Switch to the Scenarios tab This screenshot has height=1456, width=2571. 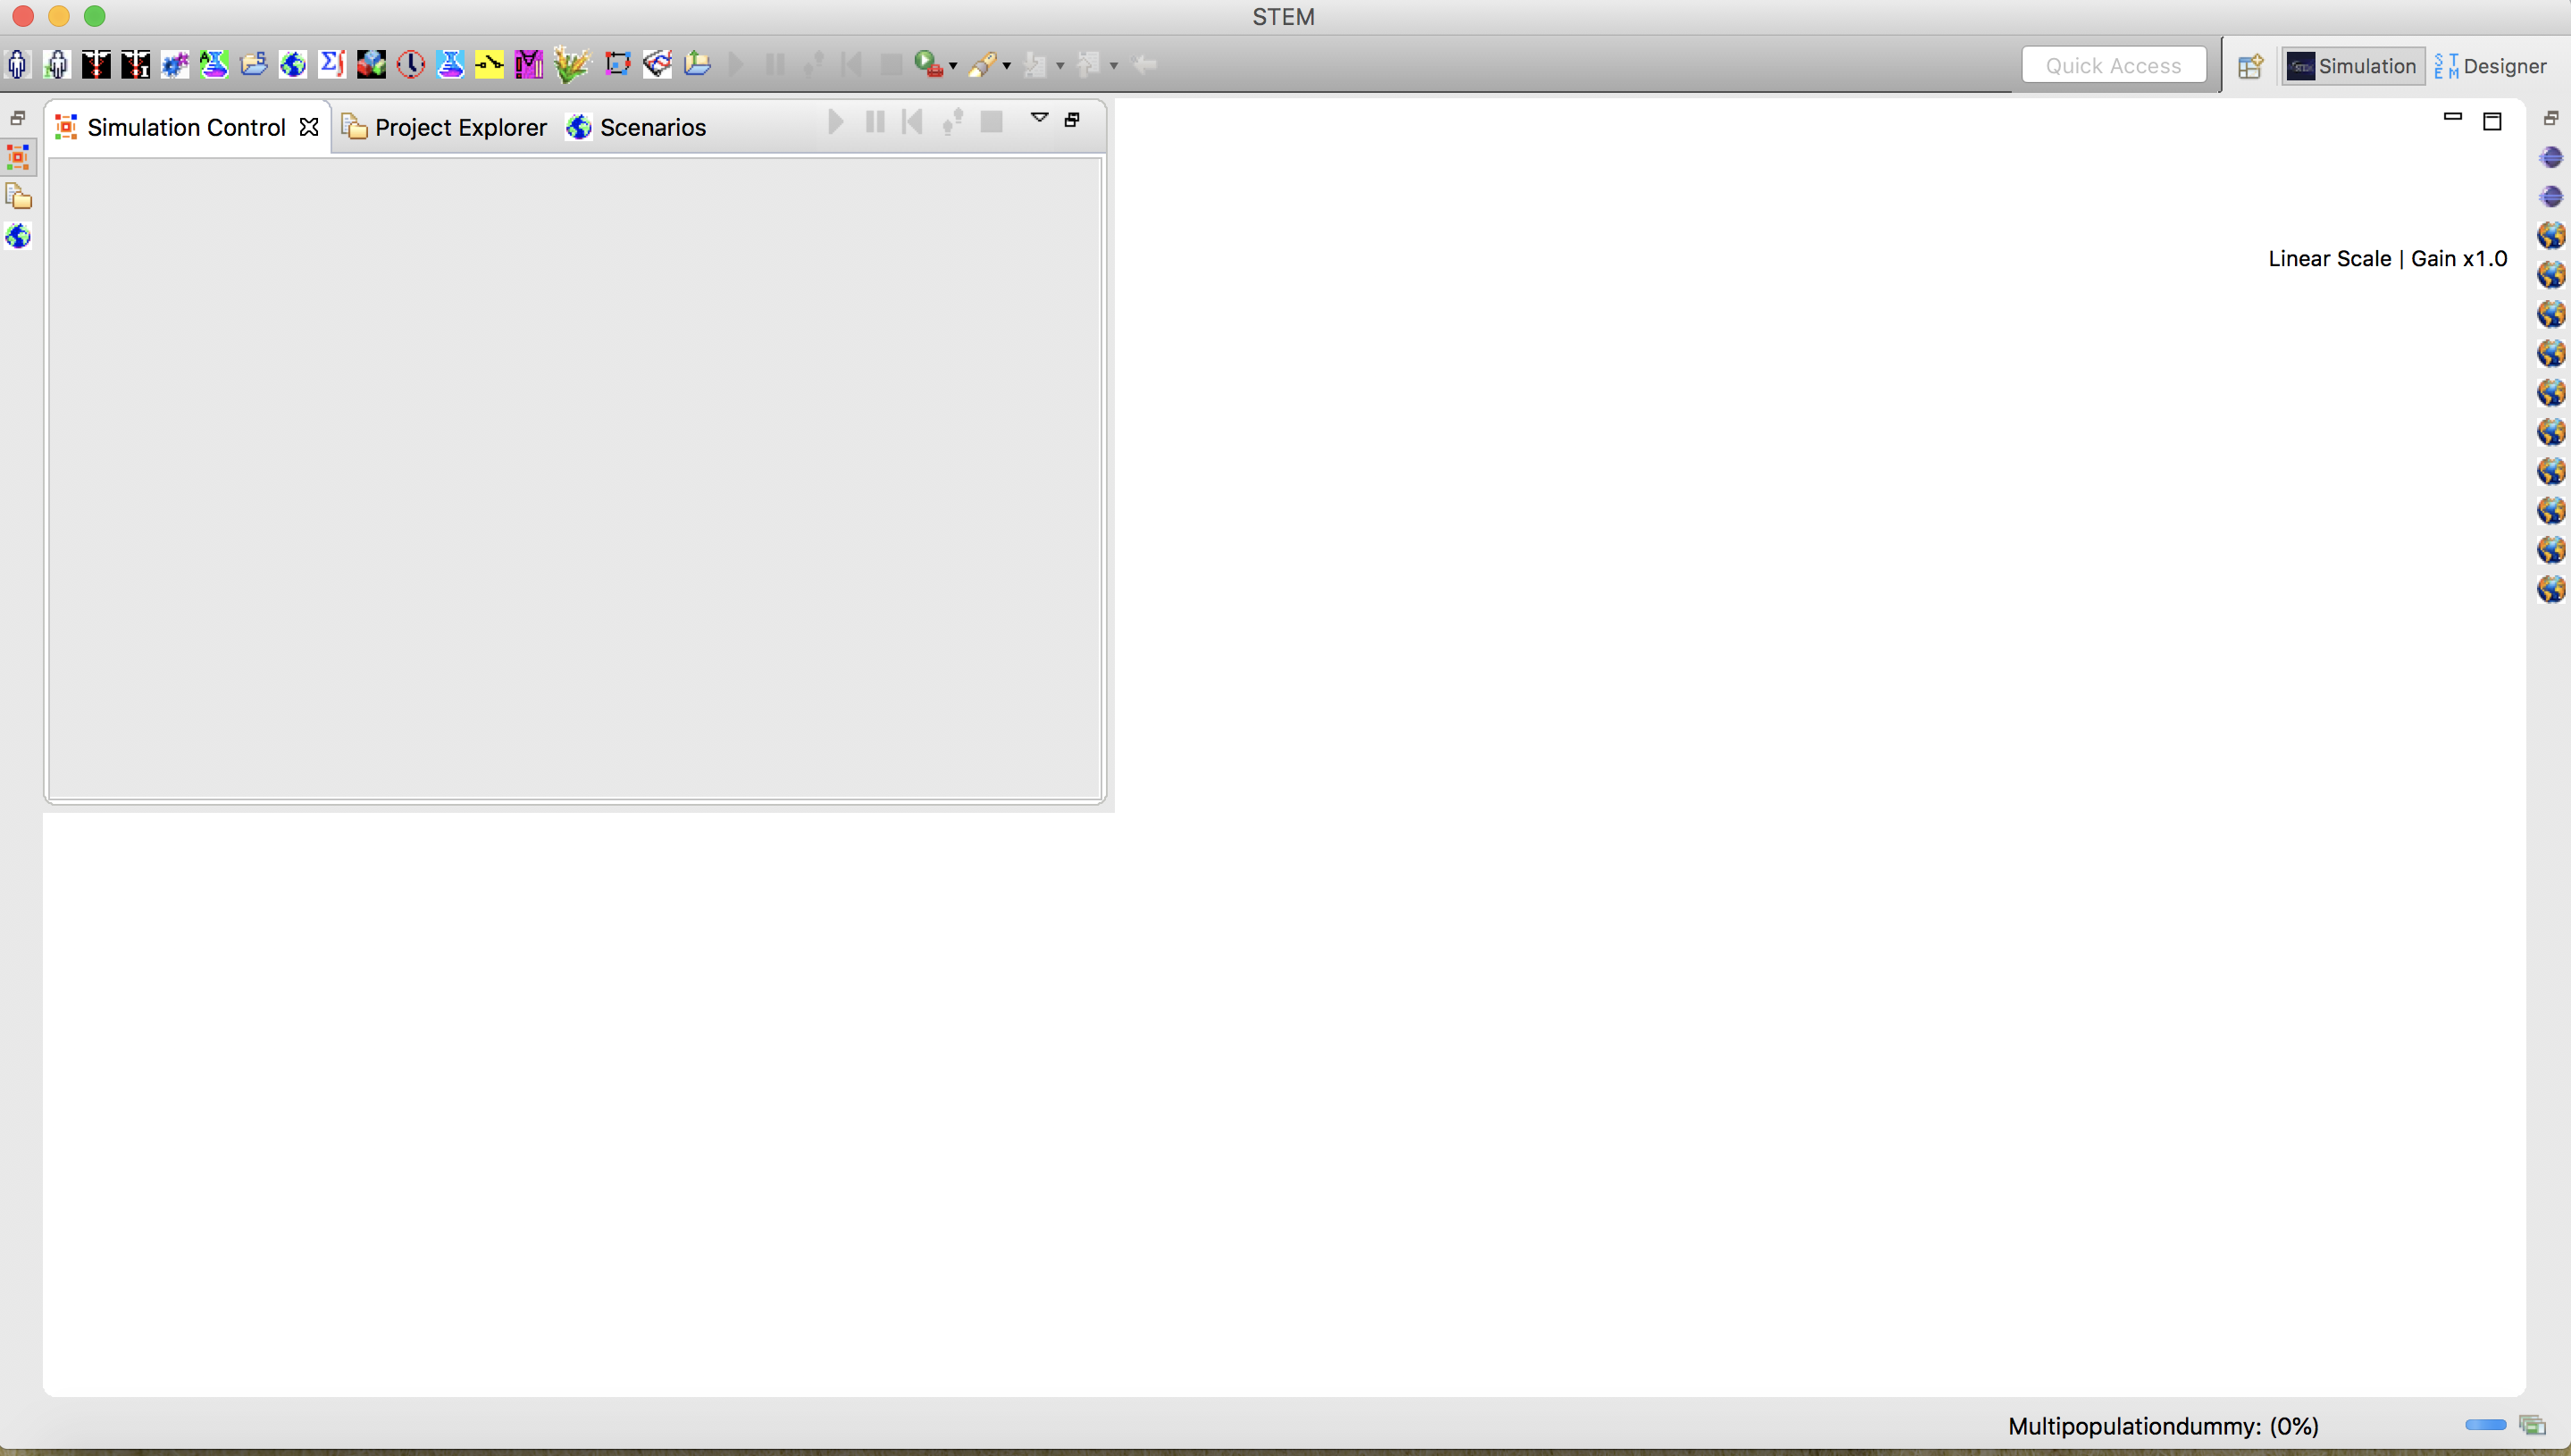636,127
